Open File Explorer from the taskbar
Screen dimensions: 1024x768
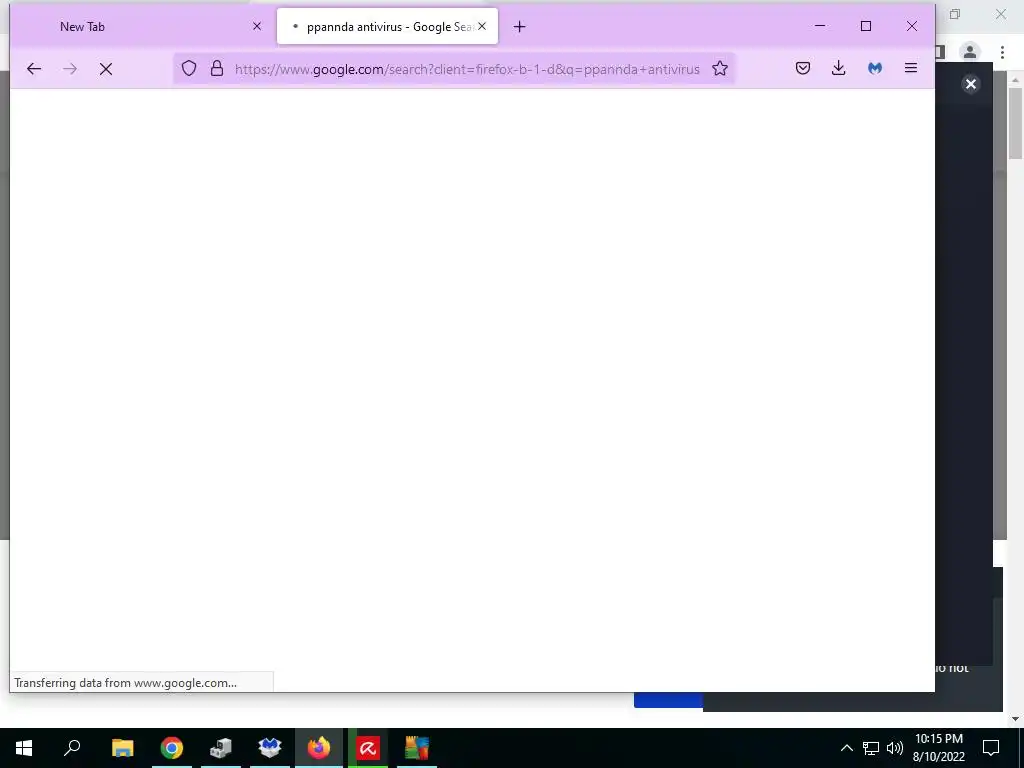coord(122,748)
